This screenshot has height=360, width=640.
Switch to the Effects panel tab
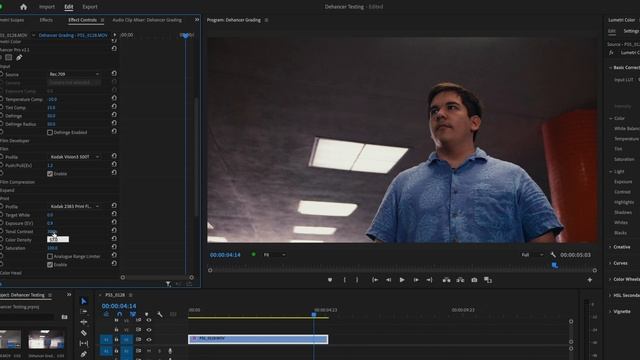coord(46,20)
